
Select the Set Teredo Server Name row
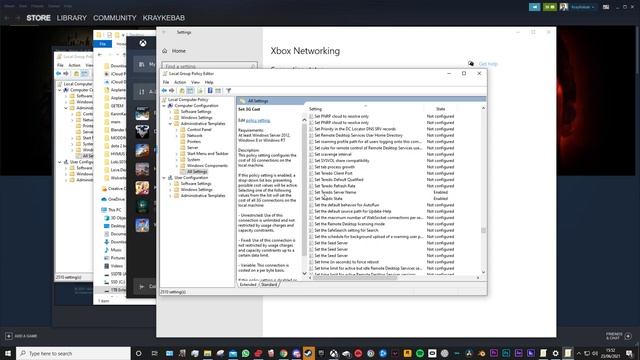[382, 192]
